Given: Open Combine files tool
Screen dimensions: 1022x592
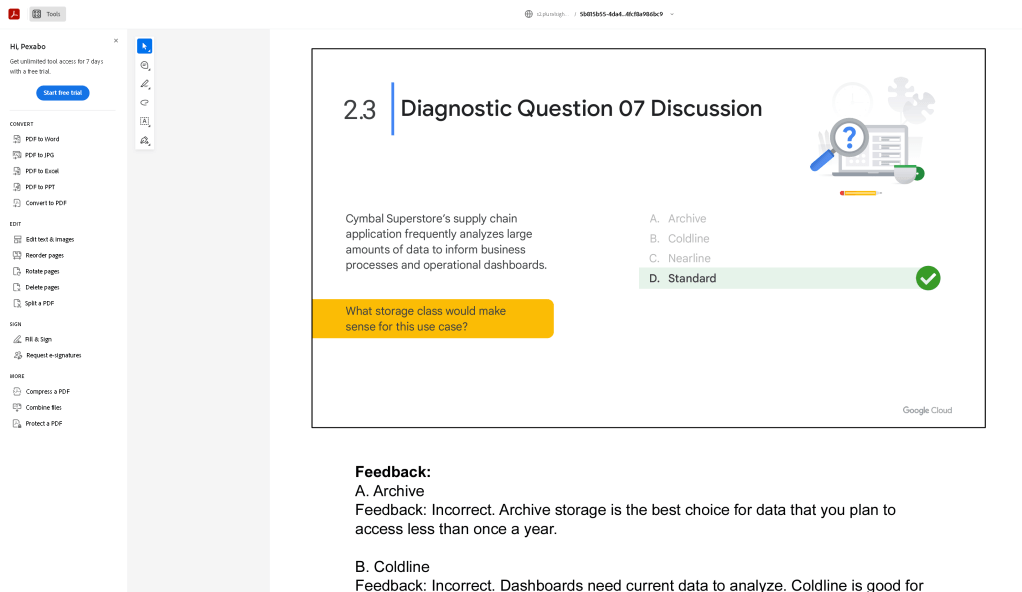Looking at the screenshot, I should [x=44, y=407].
